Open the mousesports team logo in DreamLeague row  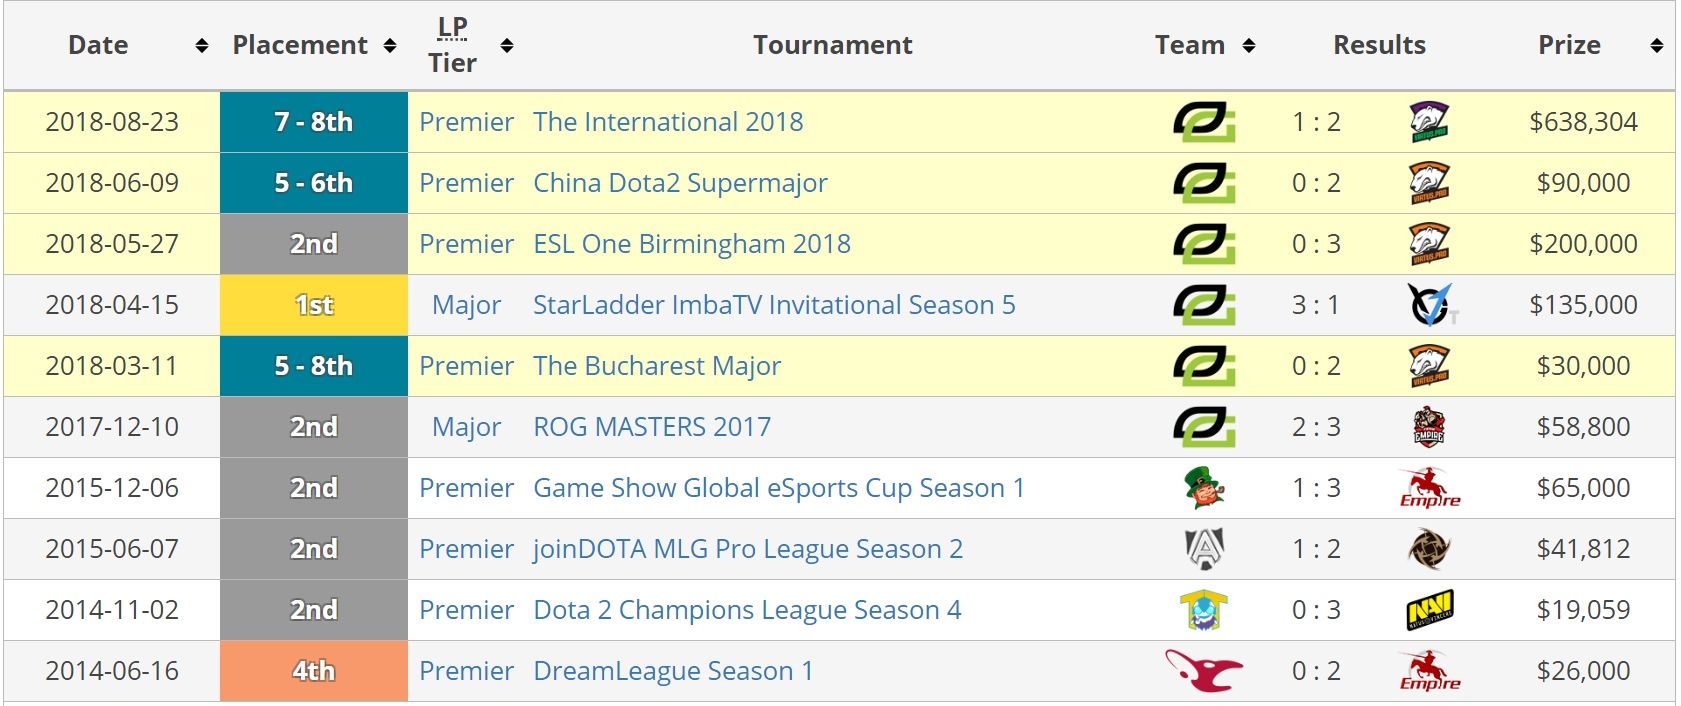pos(1204,671)
